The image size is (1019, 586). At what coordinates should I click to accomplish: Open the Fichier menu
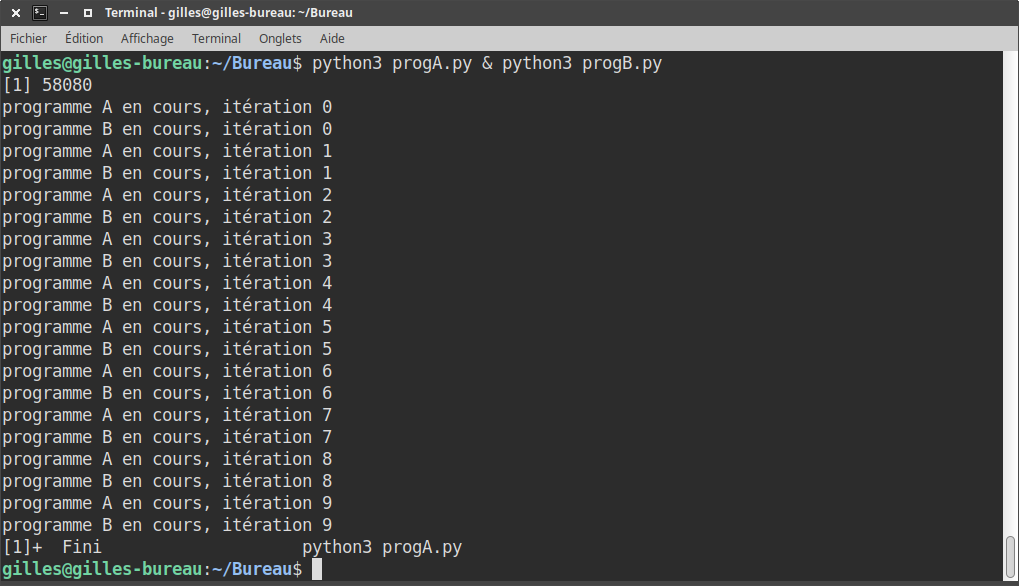[x=28, y=38]
